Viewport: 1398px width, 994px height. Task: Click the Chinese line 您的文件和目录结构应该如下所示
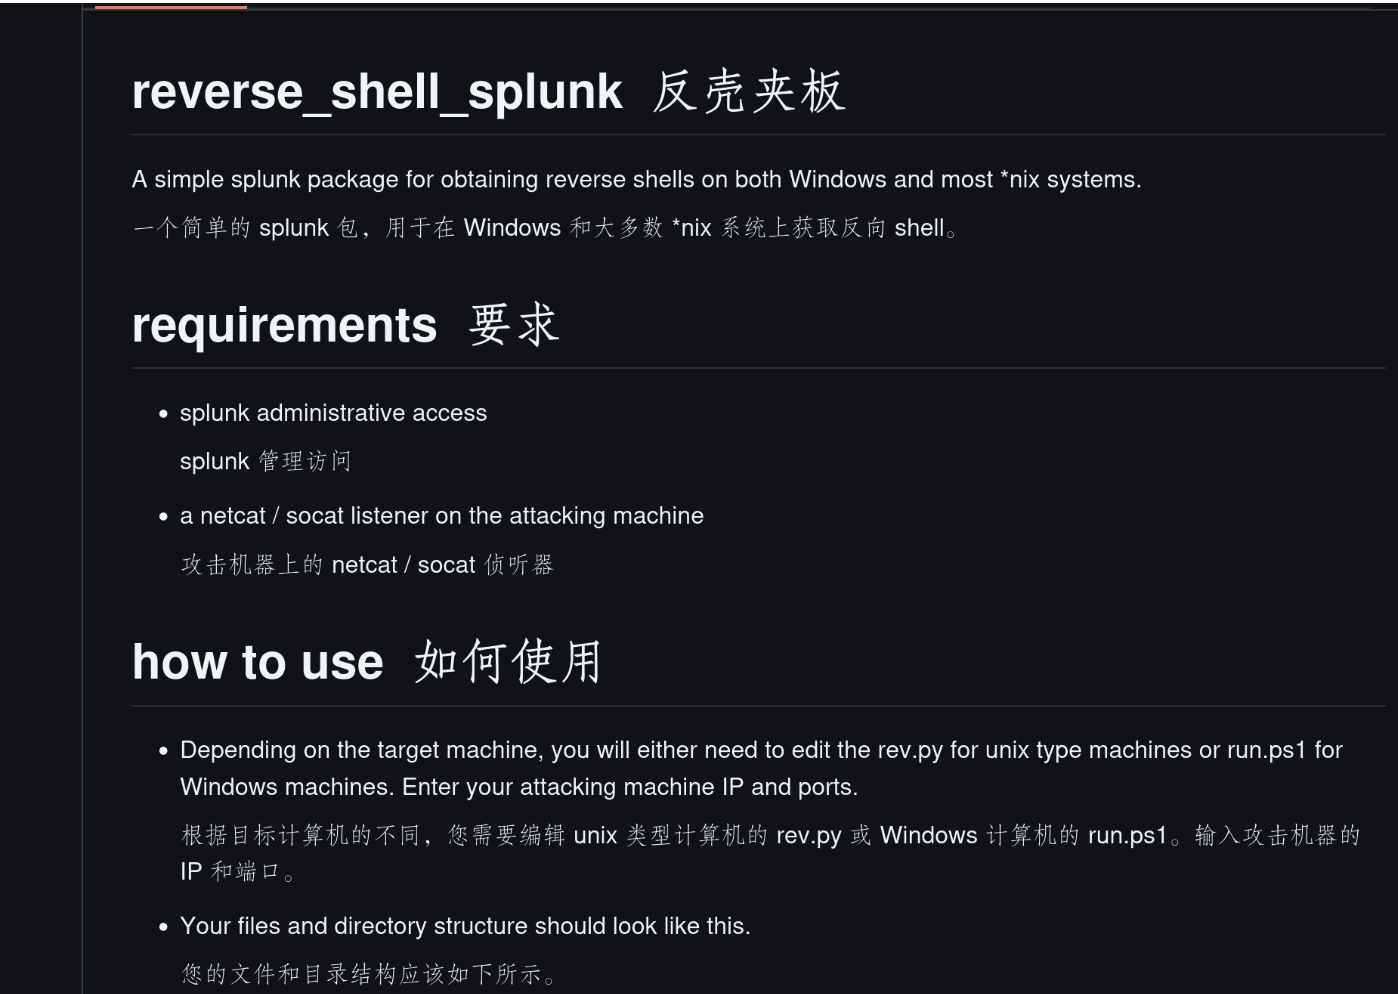pos(367,974)
